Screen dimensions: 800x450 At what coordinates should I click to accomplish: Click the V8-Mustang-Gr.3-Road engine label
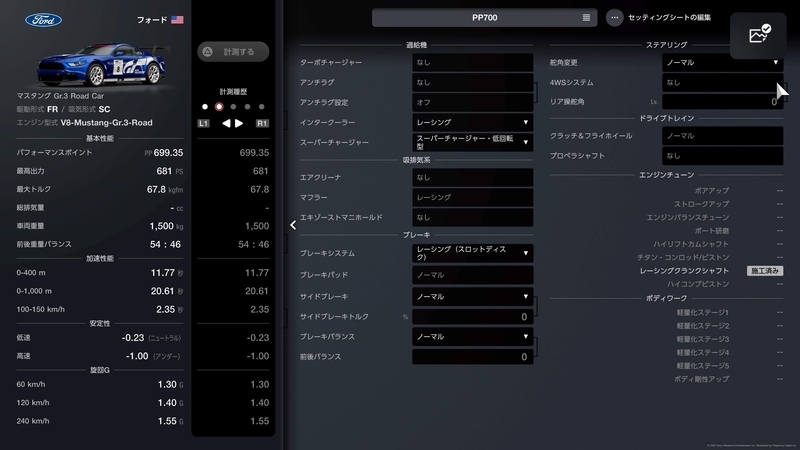[107, 122]
